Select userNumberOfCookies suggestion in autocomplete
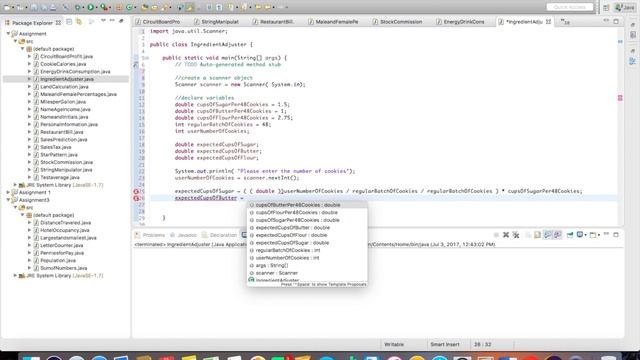 (x=307, y=258)
